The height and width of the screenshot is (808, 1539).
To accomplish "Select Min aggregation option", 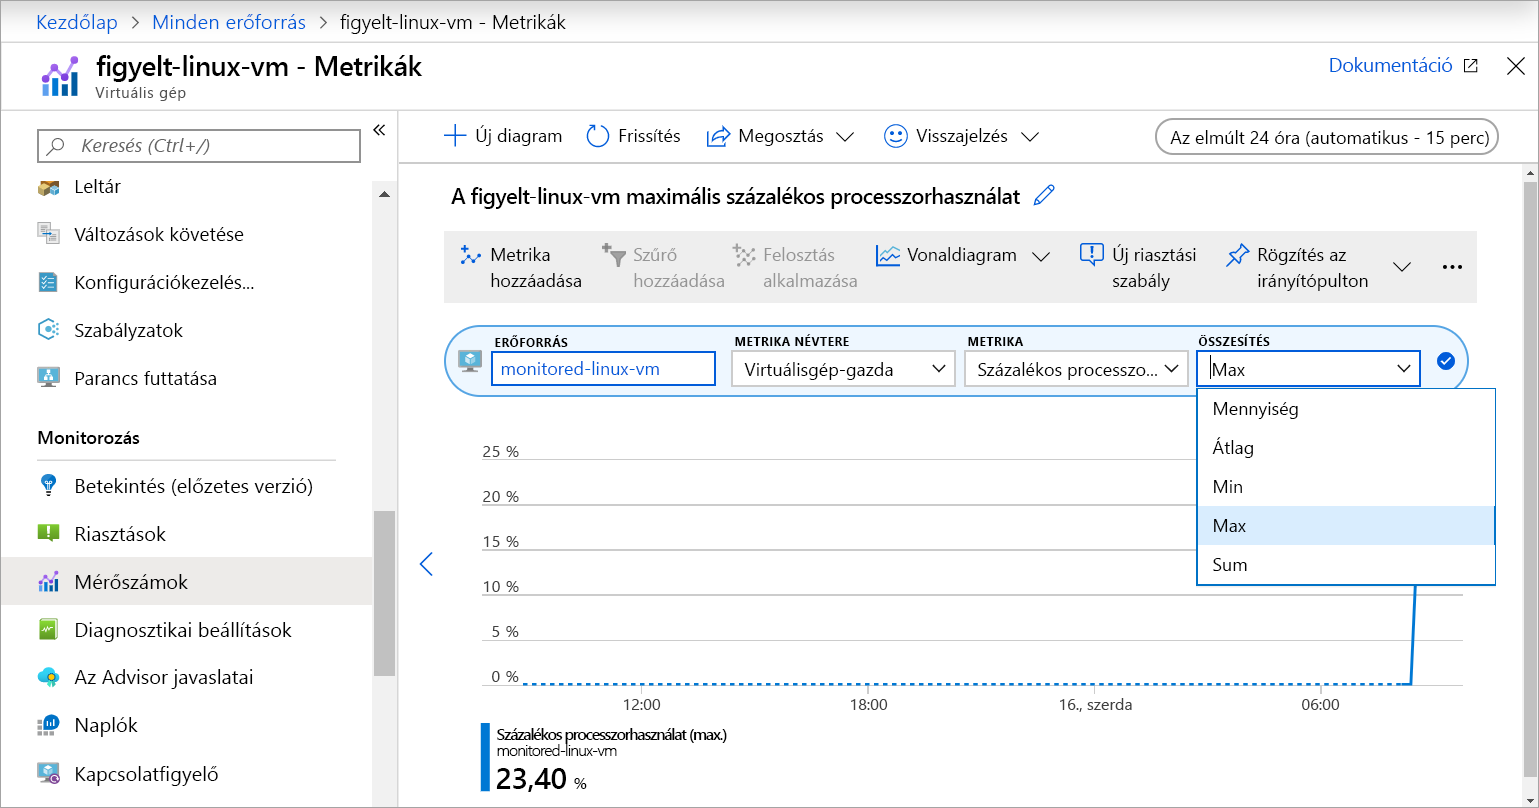I will point(1346,487).
